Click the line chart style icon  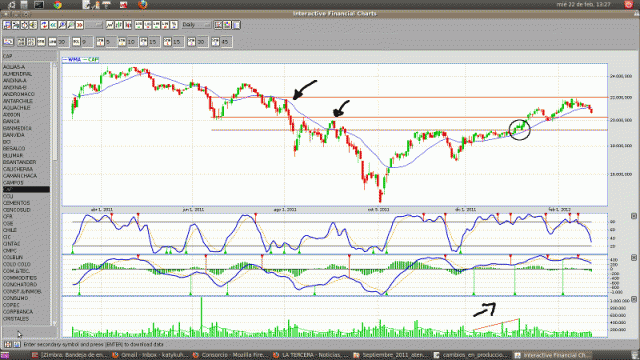pyautogui.click(x=110, y=25)
